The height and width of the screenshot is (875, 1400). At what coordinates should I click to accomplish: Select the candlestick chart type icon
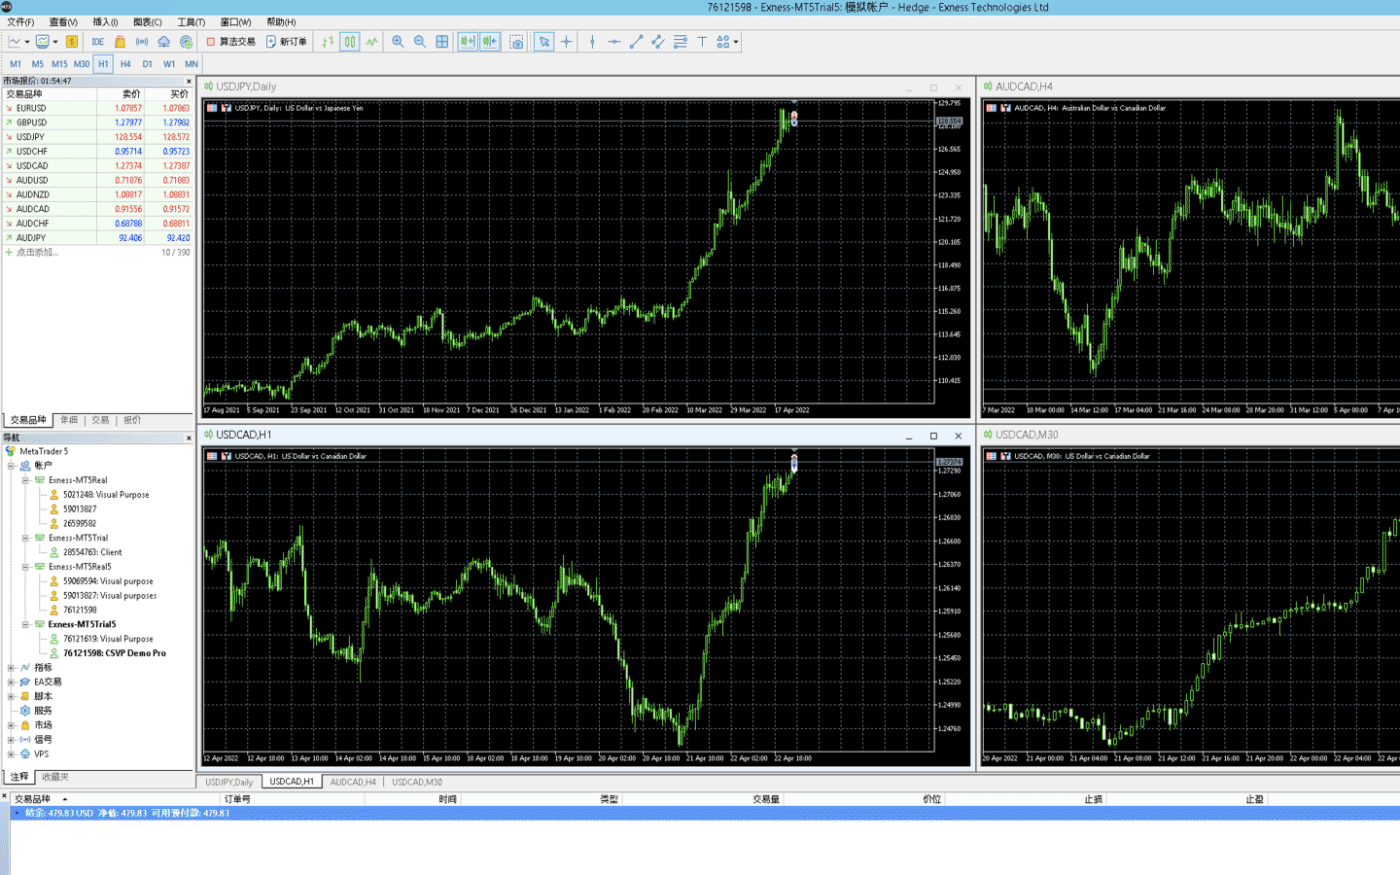pos(350,42)
